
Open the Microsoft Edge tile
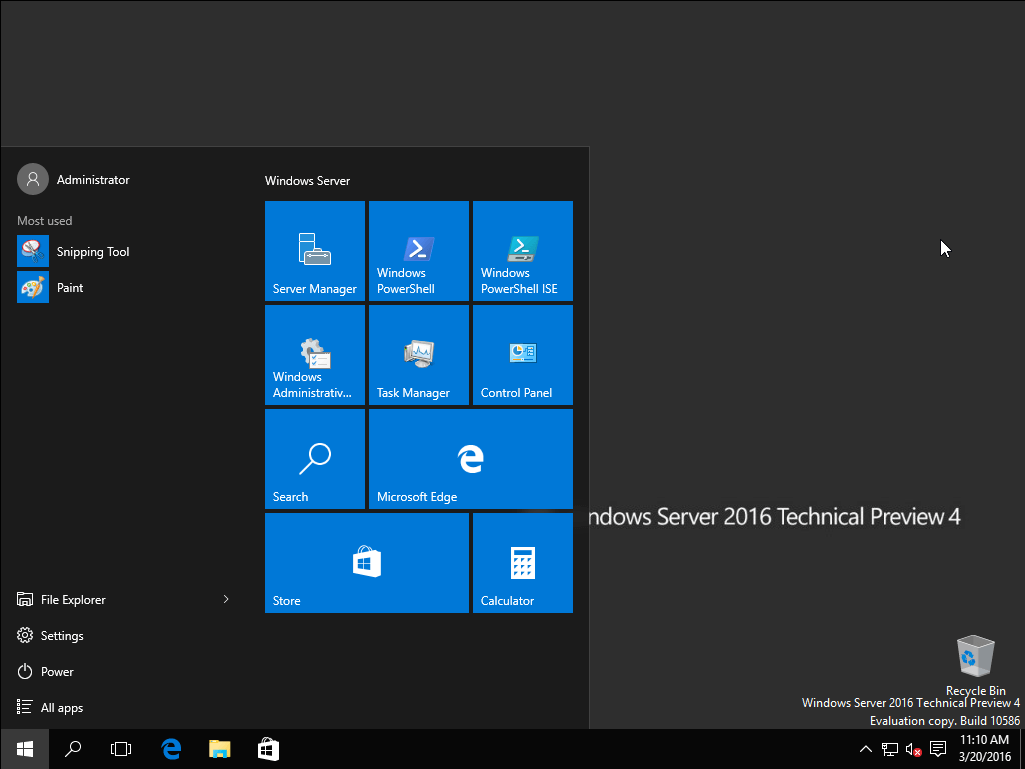click(471, 459)
